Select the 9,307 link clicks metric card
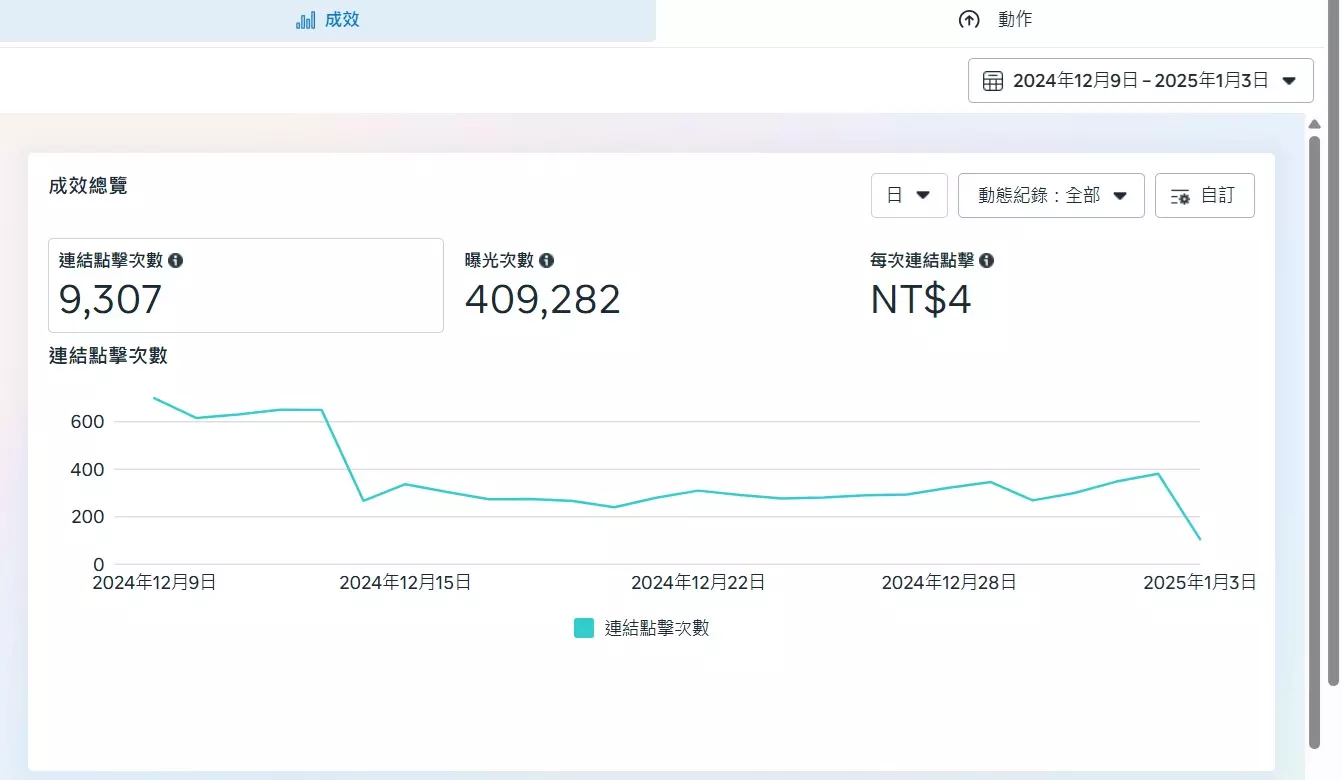The width and height of the screenshot is (1342, 780). [x=245, y=286]
